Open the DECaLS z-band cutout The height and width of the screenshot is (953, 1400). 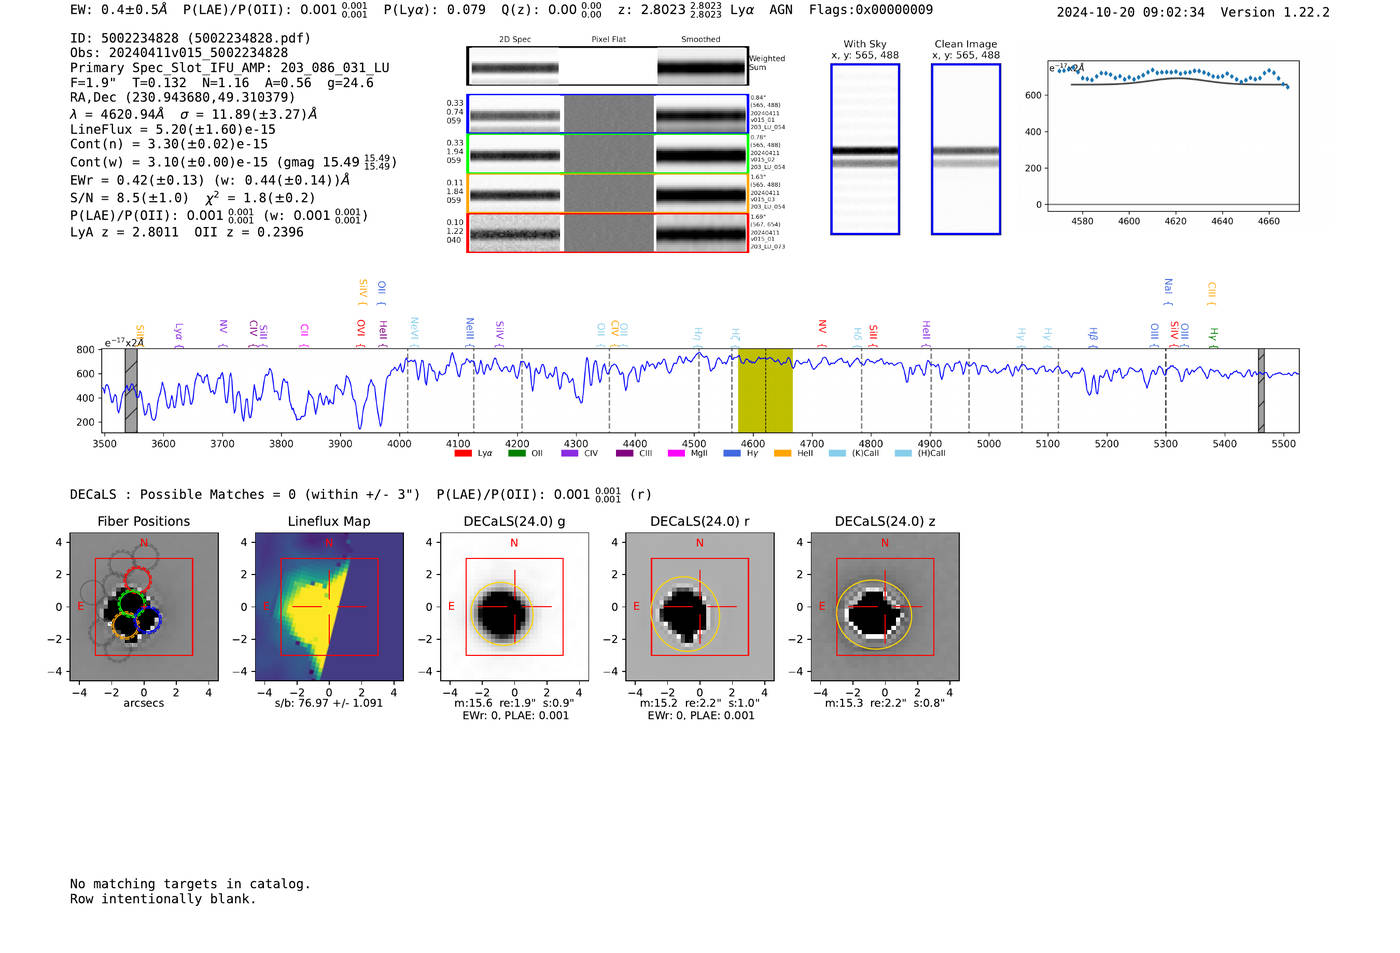[x=885, y=607]
